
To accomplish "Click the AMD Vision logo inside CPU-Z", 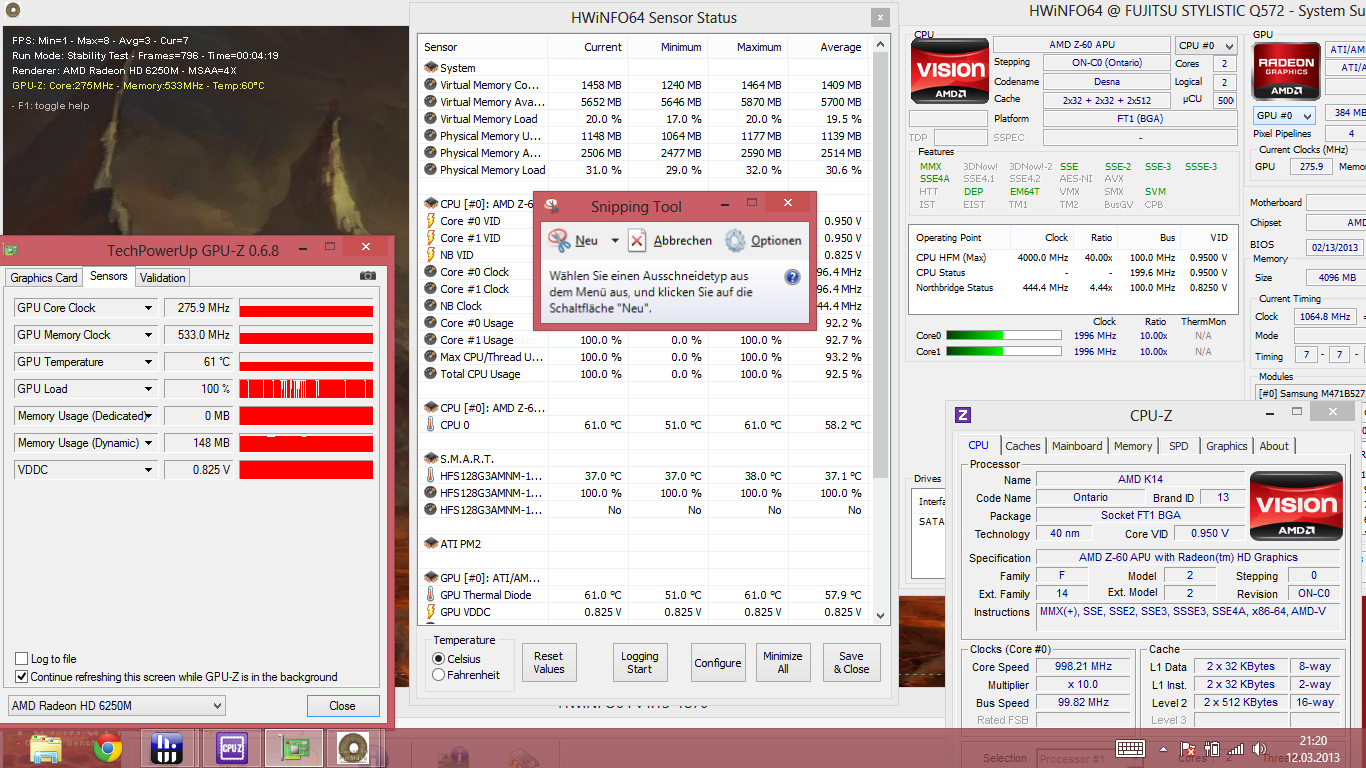I will pos(1298,505).
